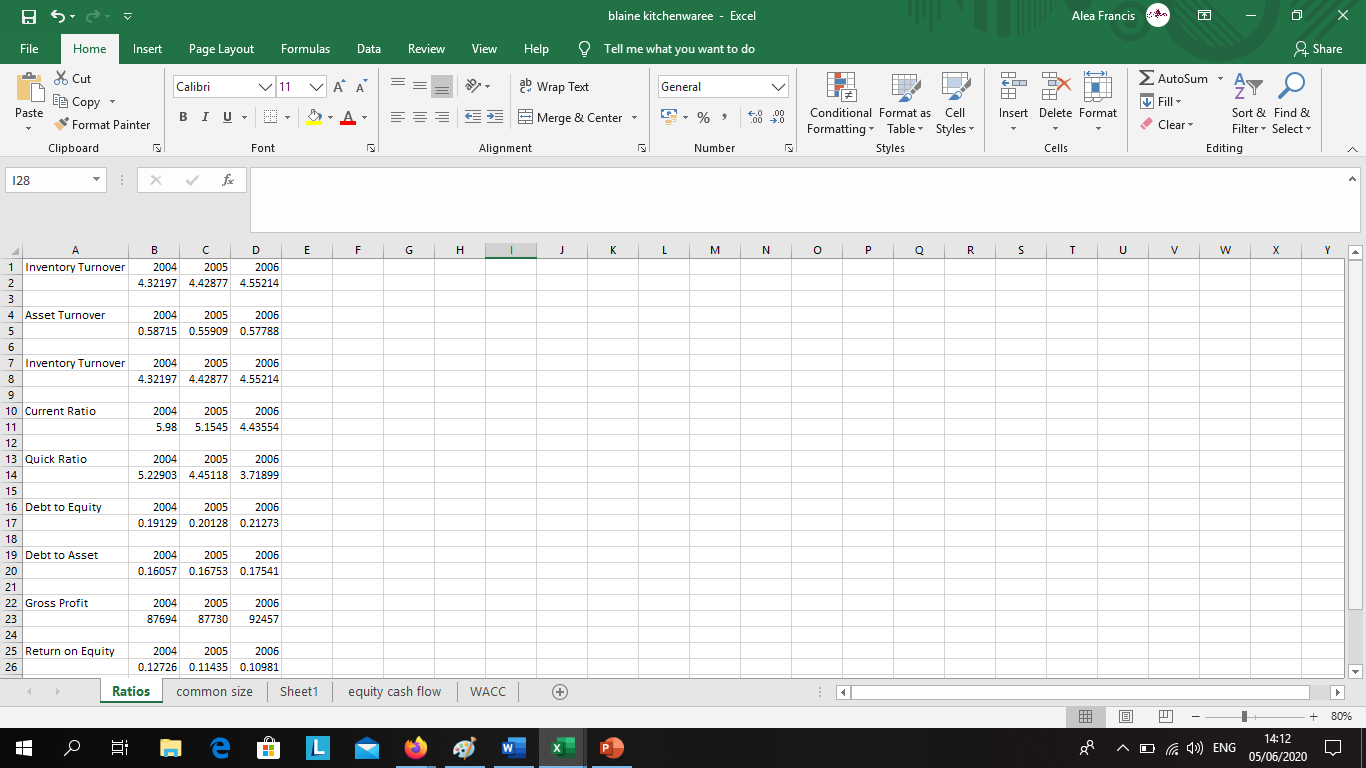Screen dimensions: 1366x768
Task: Click the Share button
Action: (1318, 49)
